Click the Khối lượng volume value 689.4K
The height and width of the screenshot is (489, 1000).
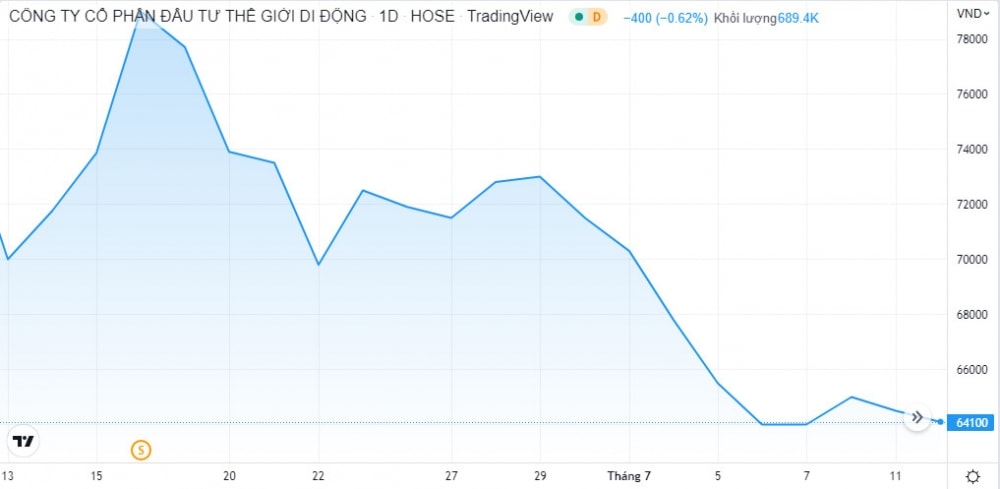pos(798,17)
